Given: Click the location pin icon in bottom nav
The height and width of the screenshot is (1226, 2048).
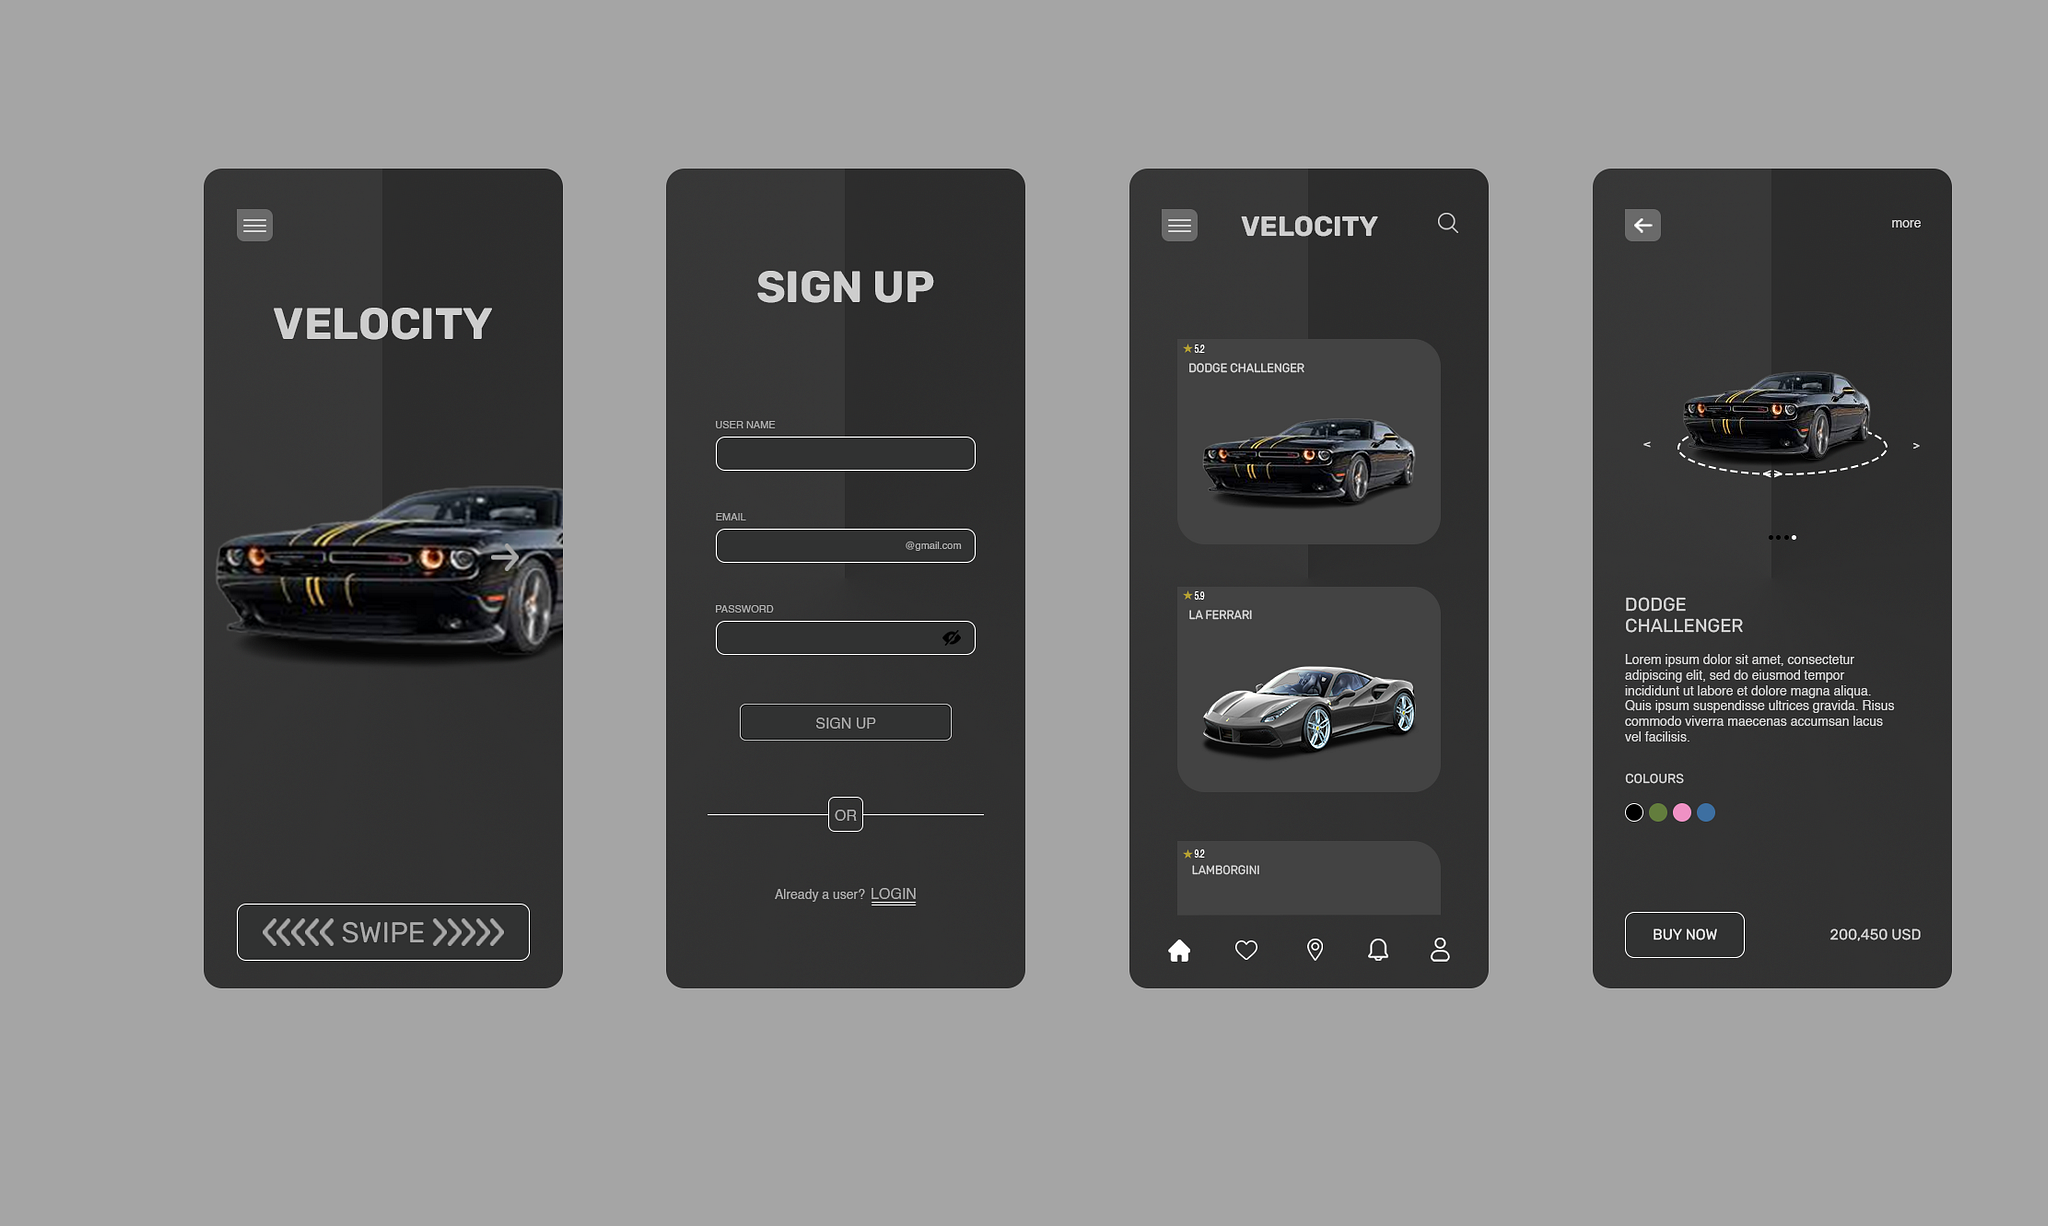Looking at the screenshot, I should click(x=1313, y=950).
